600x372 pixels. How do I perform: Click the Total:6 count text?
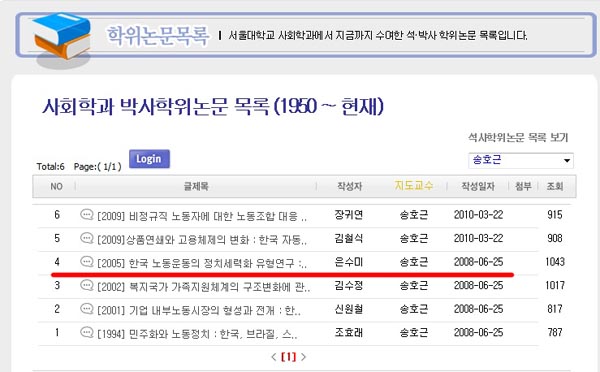pyautogui.click(x=51, y=166)
